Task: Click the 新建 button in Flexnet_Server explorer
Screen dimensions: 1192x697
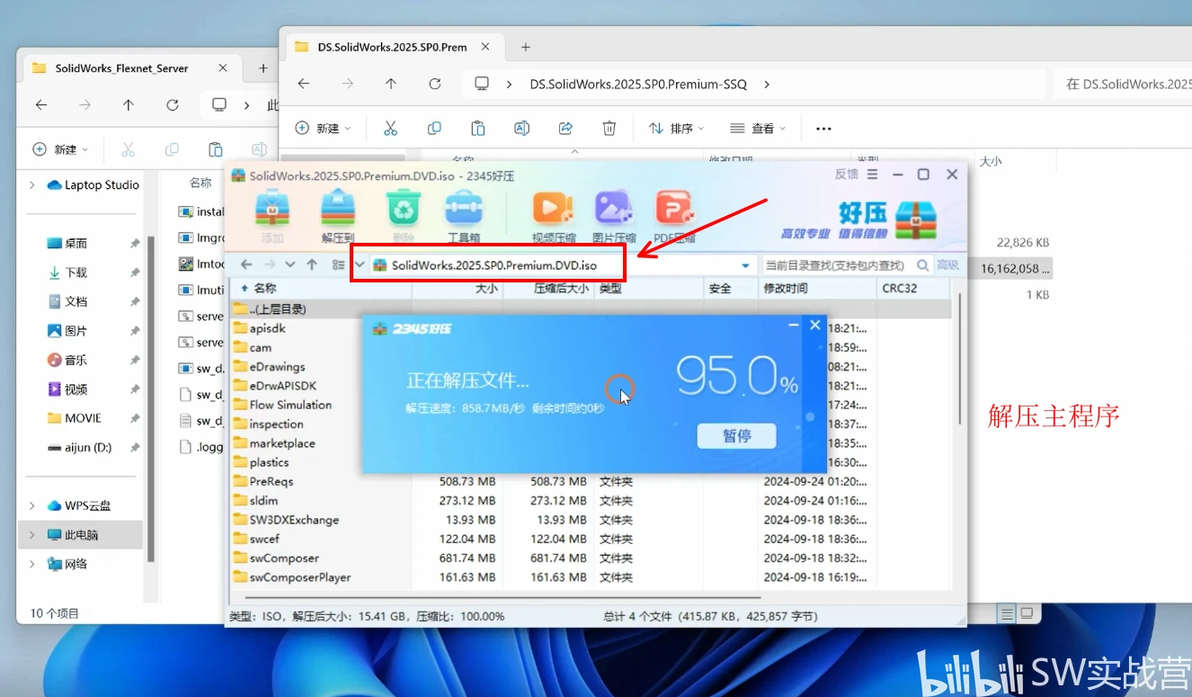Action: [60, 149]
